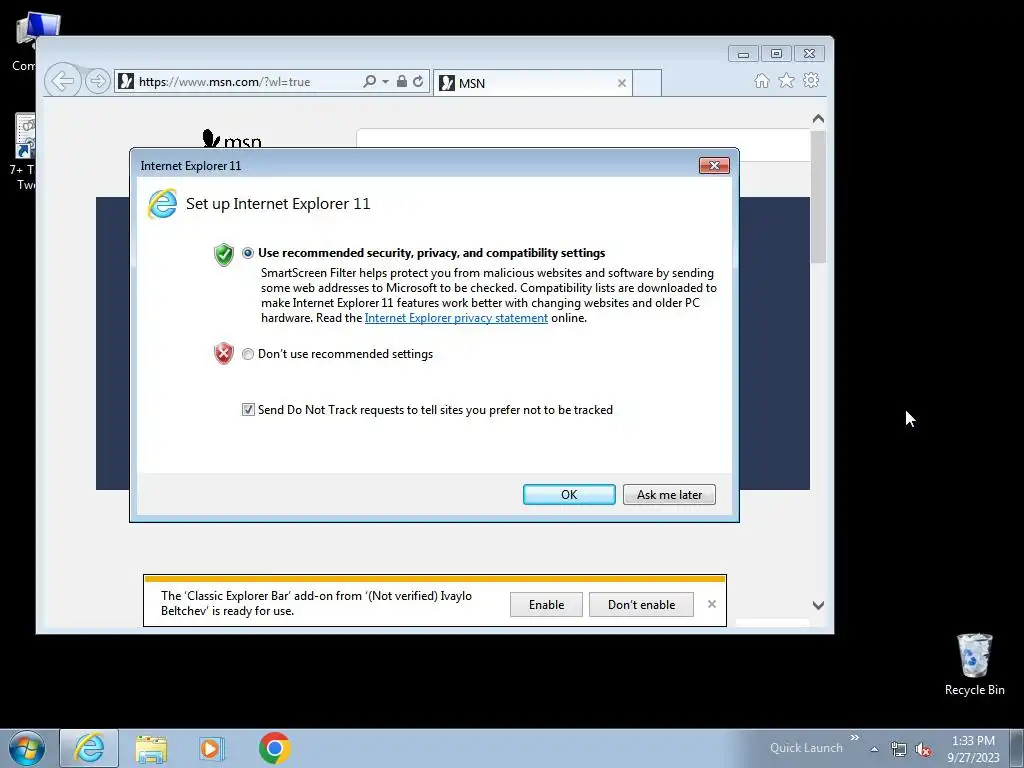The height and width of the screenshot is (768, 1024).
Task: Click the security lock icon in address bar
Action: [402, 81]
